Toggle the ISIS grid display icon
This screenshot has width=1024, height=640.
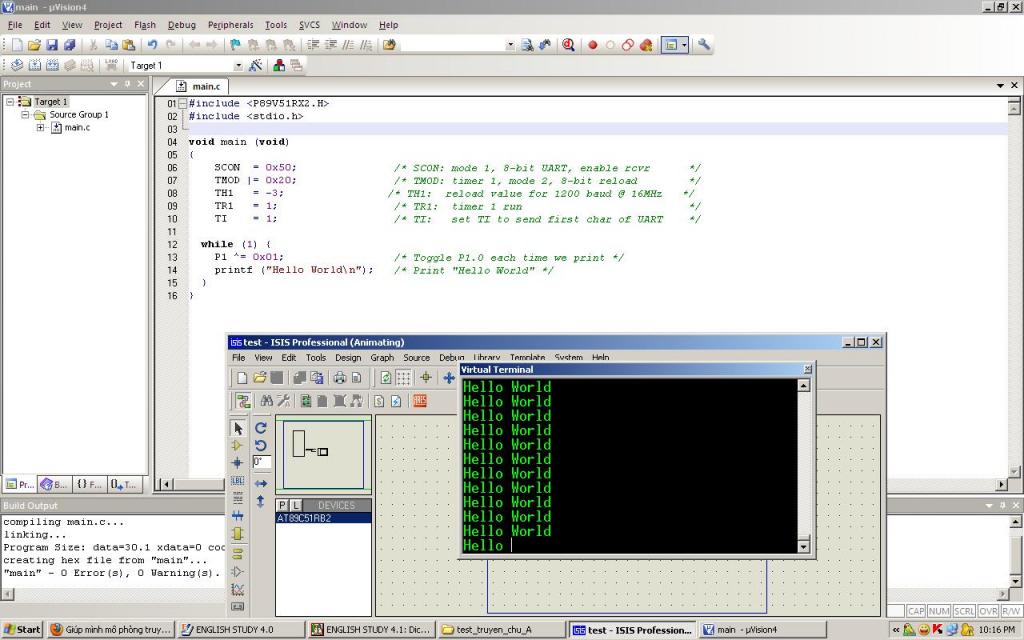pos(403,378)
